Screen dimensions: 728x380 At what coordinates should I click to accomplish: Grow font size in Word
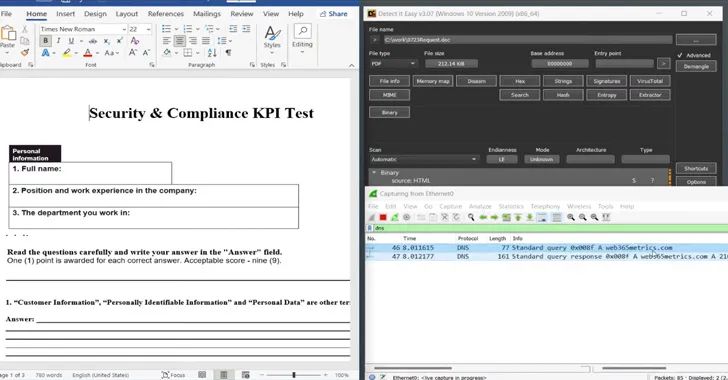(x=133, y=52)
